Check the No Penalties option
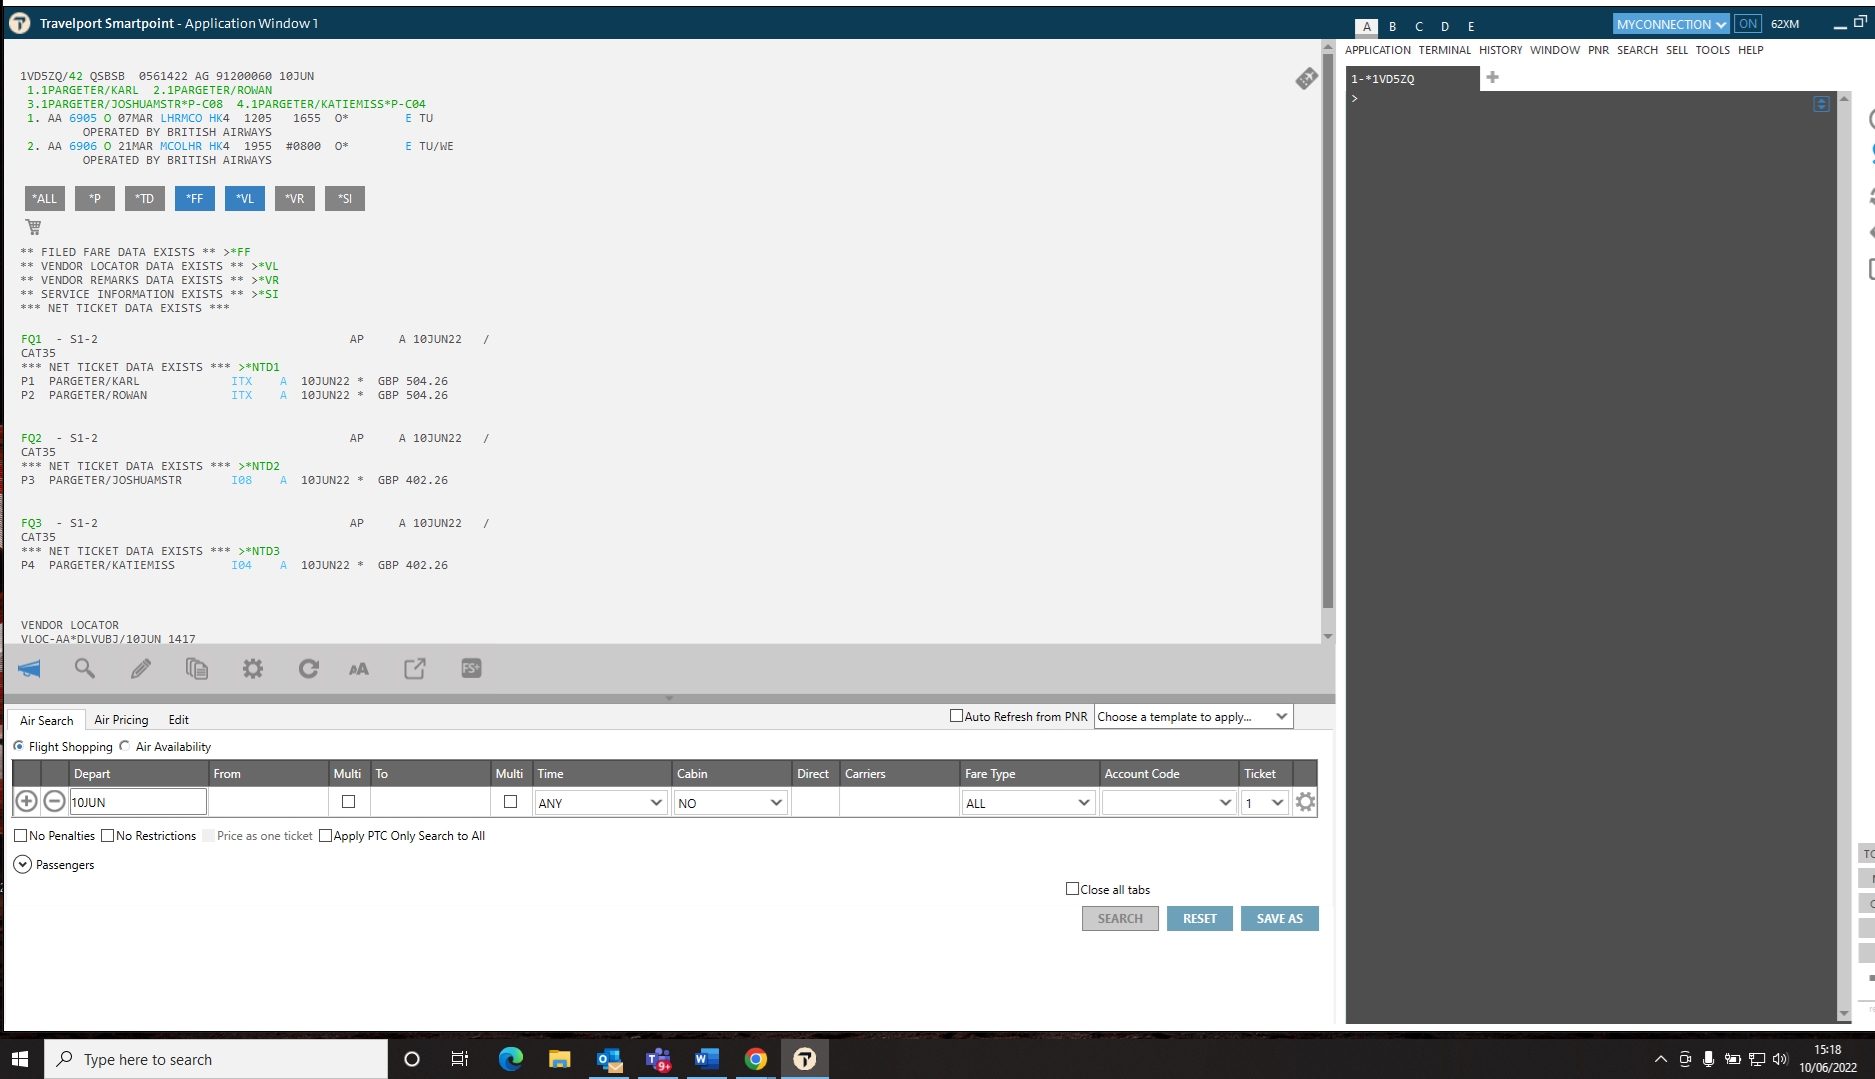 (21, 836)
